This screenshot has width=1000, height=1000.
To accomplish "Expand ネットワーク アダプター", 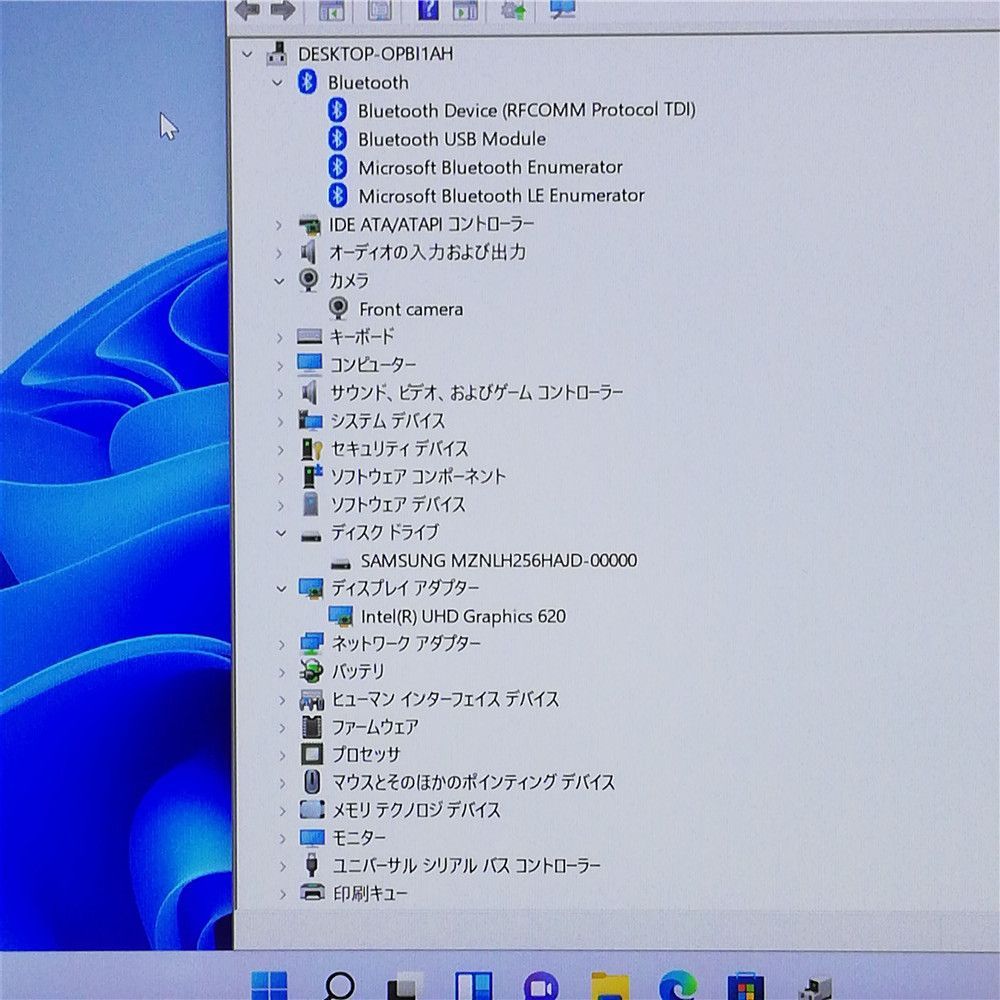I will 282,644.
